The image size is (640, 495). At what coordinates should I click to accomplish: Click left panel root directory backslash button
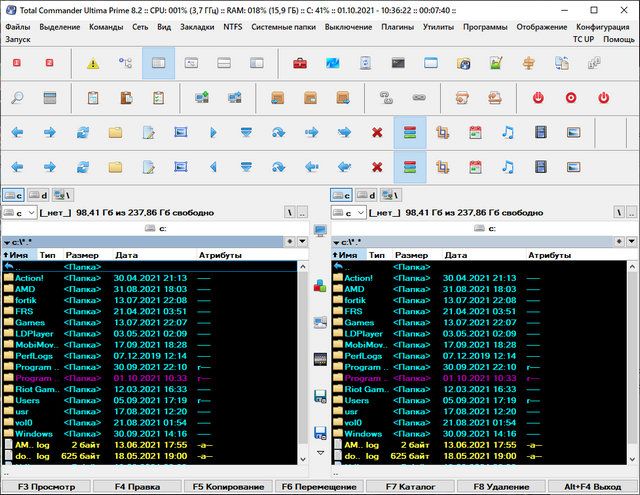coord(289,213)
